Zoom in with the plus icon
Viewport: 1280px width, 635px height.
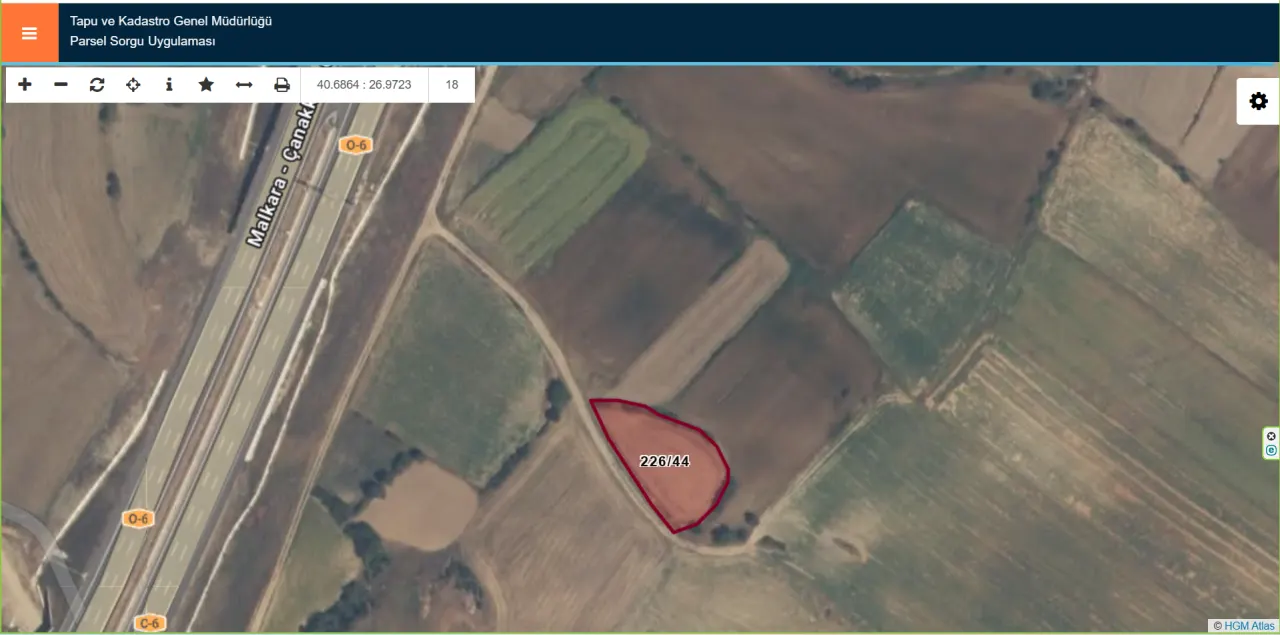pos(25,85)
